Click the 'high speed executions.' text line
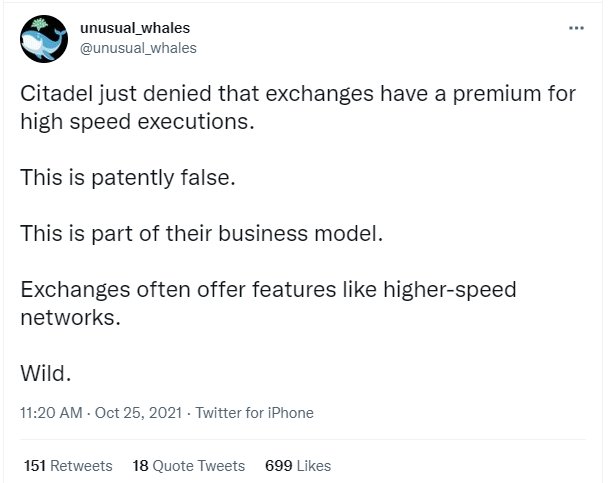The image size is (614, 483). pos(137,122)
